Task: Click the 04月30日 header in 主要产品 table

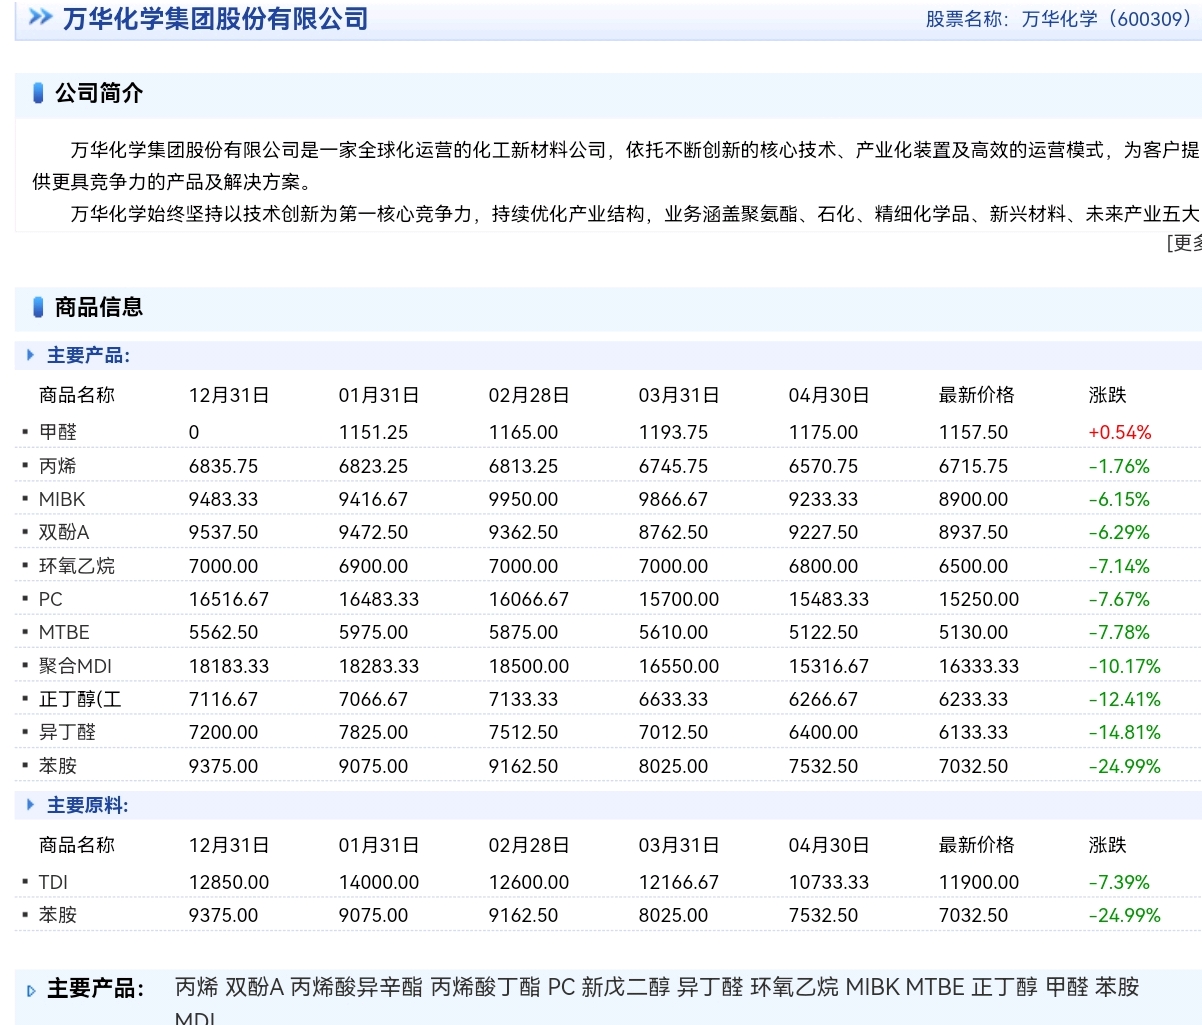Action: point(829,395)
